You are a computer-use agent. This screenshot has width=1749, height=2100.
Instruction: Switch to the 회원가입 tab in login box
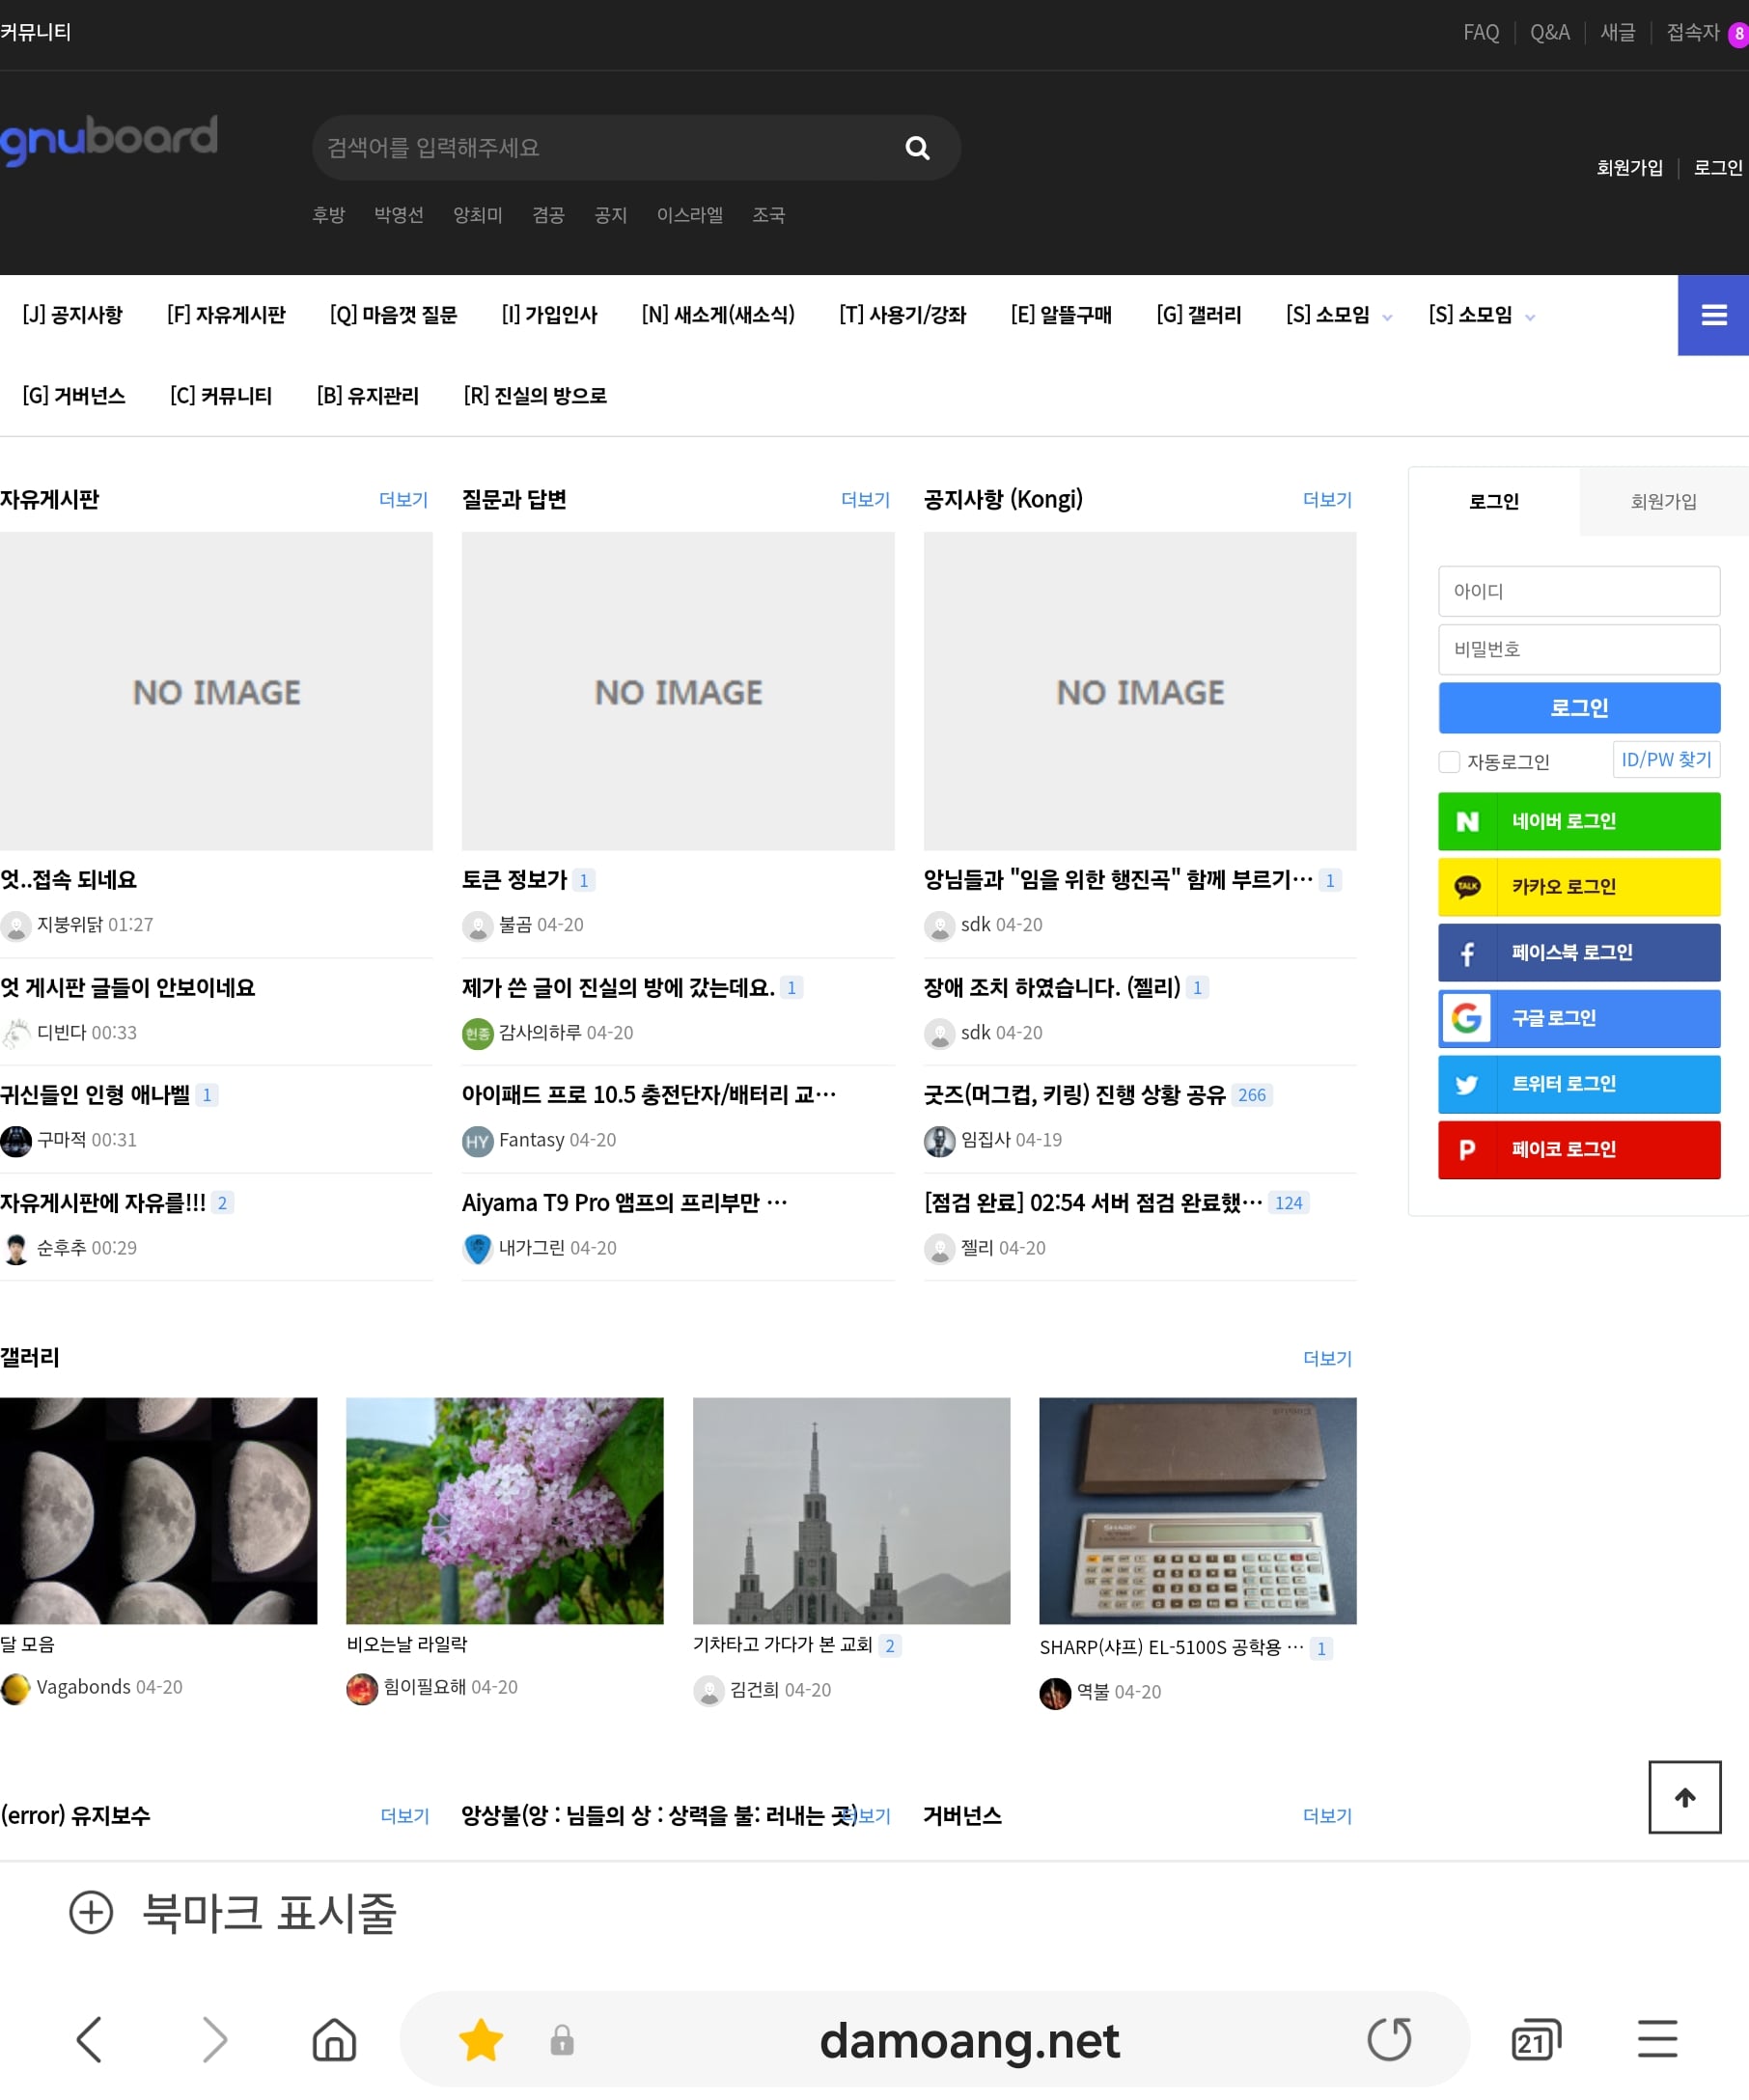click(1664, 501)
